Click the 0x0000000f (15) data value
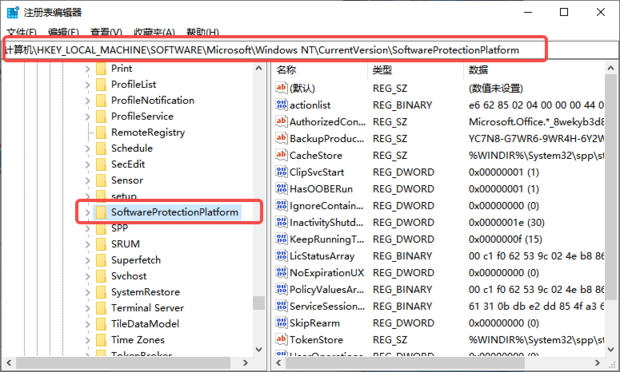The image size is (620, 372). click(505, 239)
